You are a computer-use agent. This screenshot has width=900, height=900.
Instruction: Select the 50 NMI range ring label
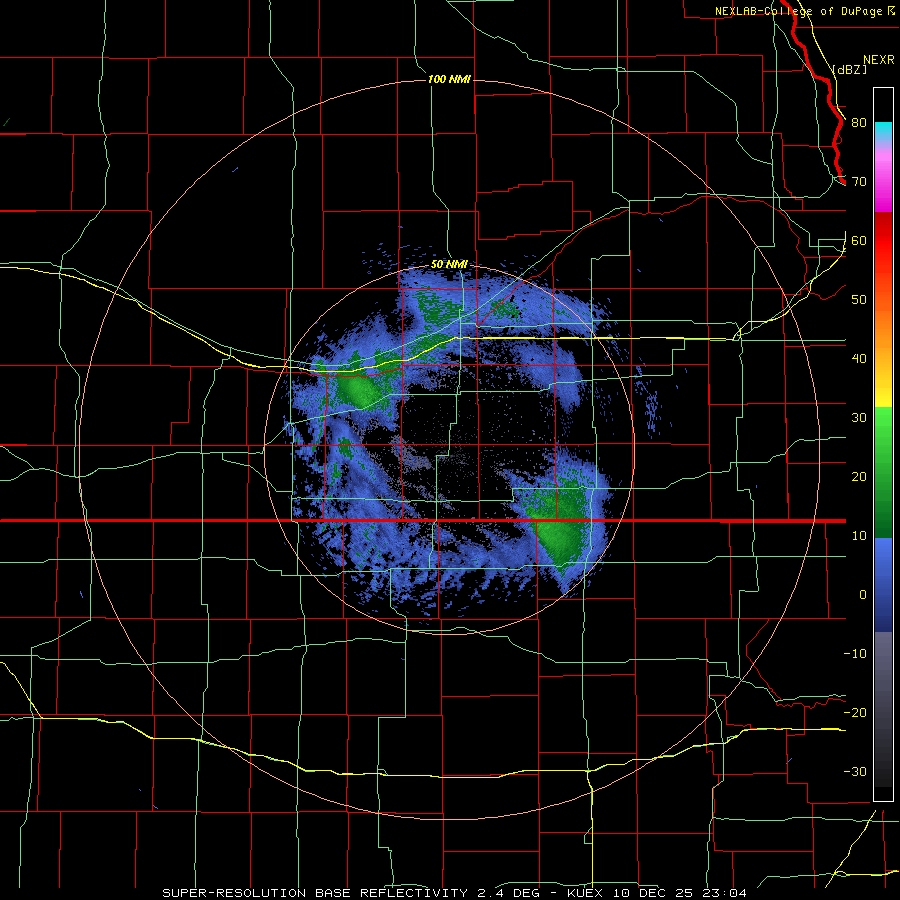tap(449, 264)
